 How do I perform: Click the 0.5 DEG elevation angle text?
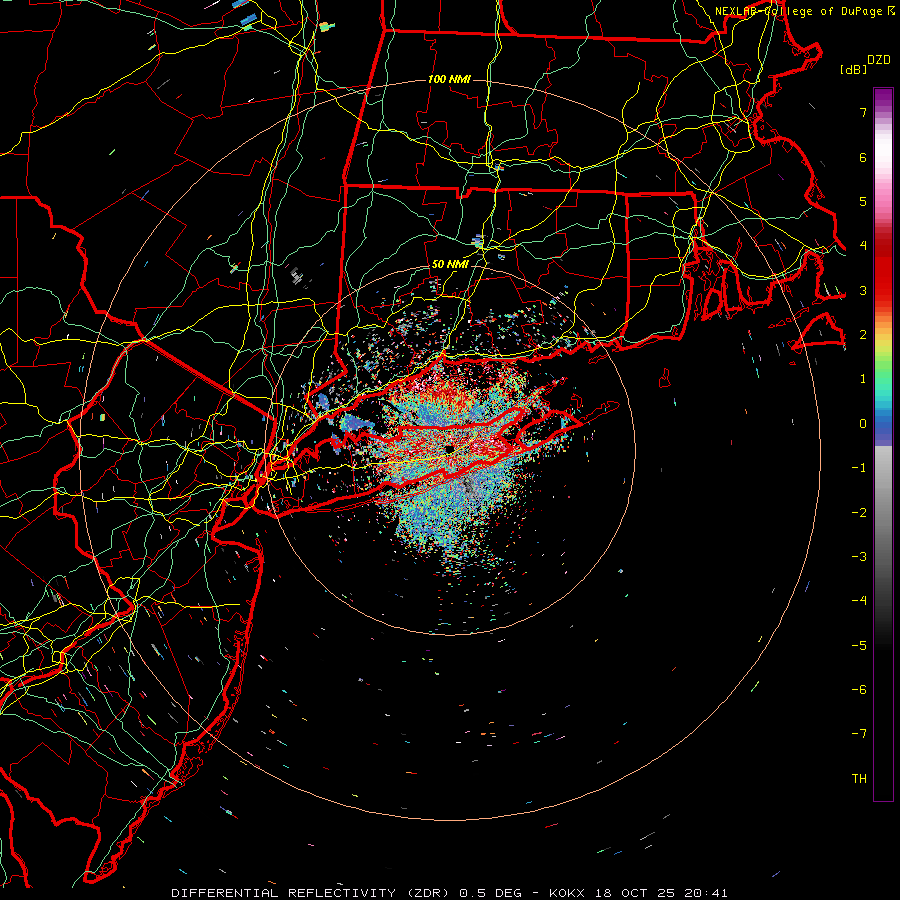click(491, 893)
